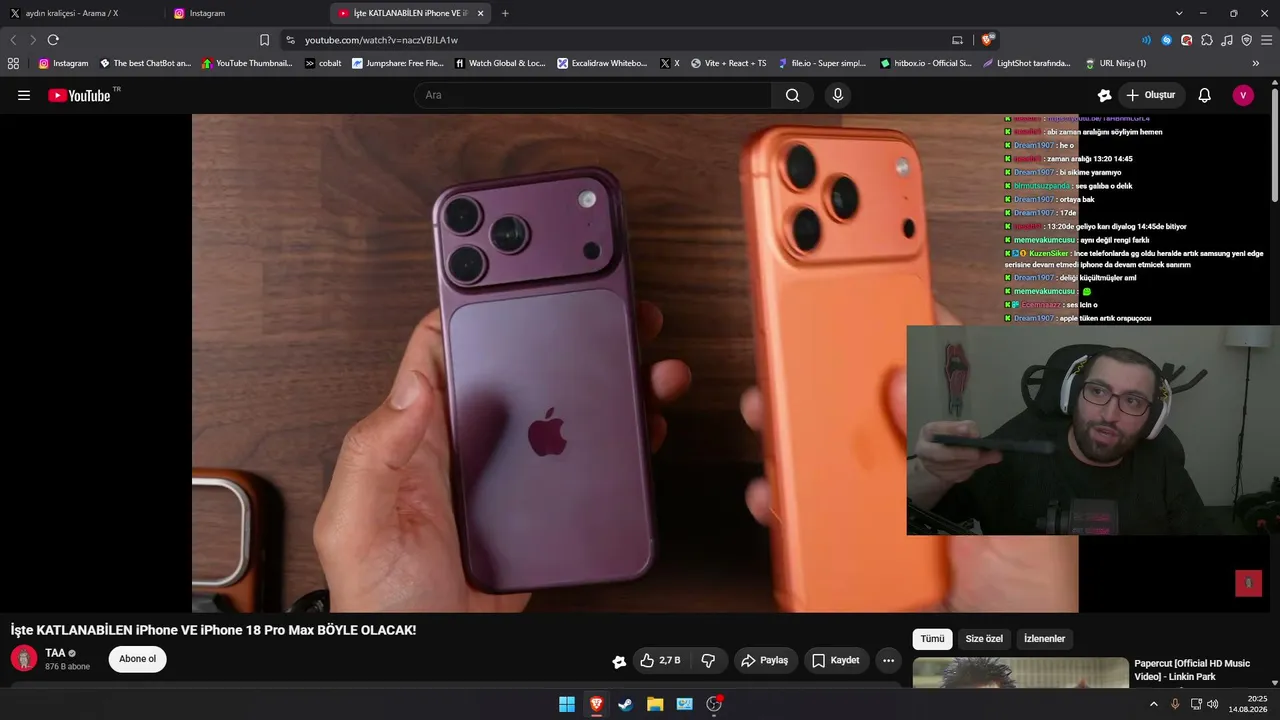Open the extensions puzzle icon
1280x720 pixels.
click(x=1207, y=40)
